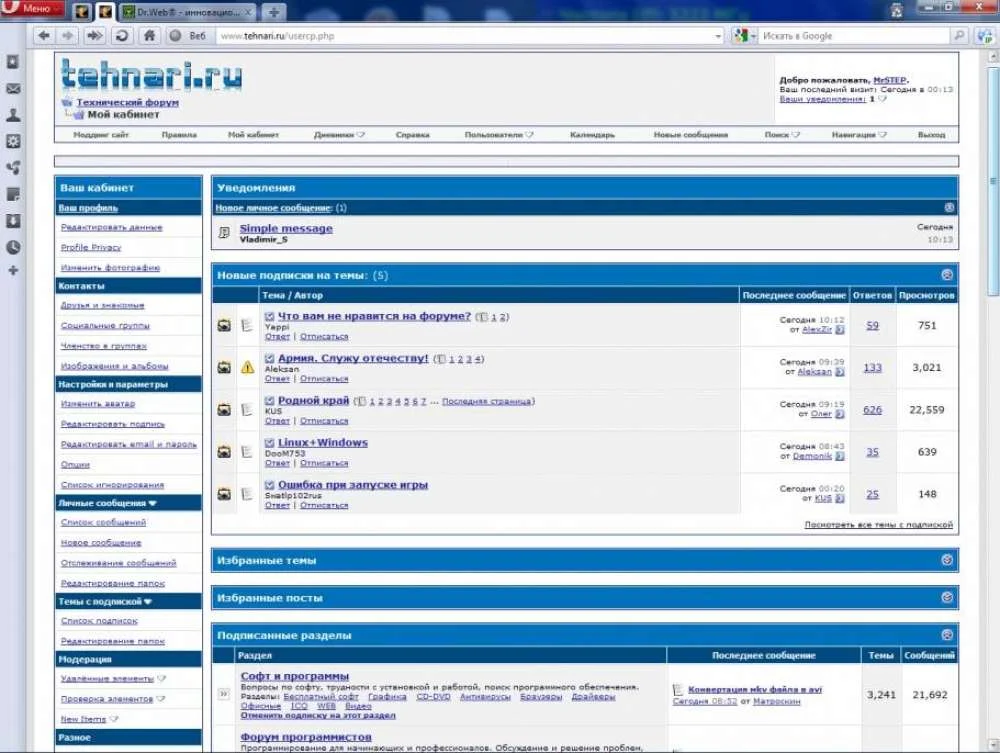Close the Dr.Web tab
Image resolution: width=1000 pixels, height=753 pixels.
coord(249,12)
